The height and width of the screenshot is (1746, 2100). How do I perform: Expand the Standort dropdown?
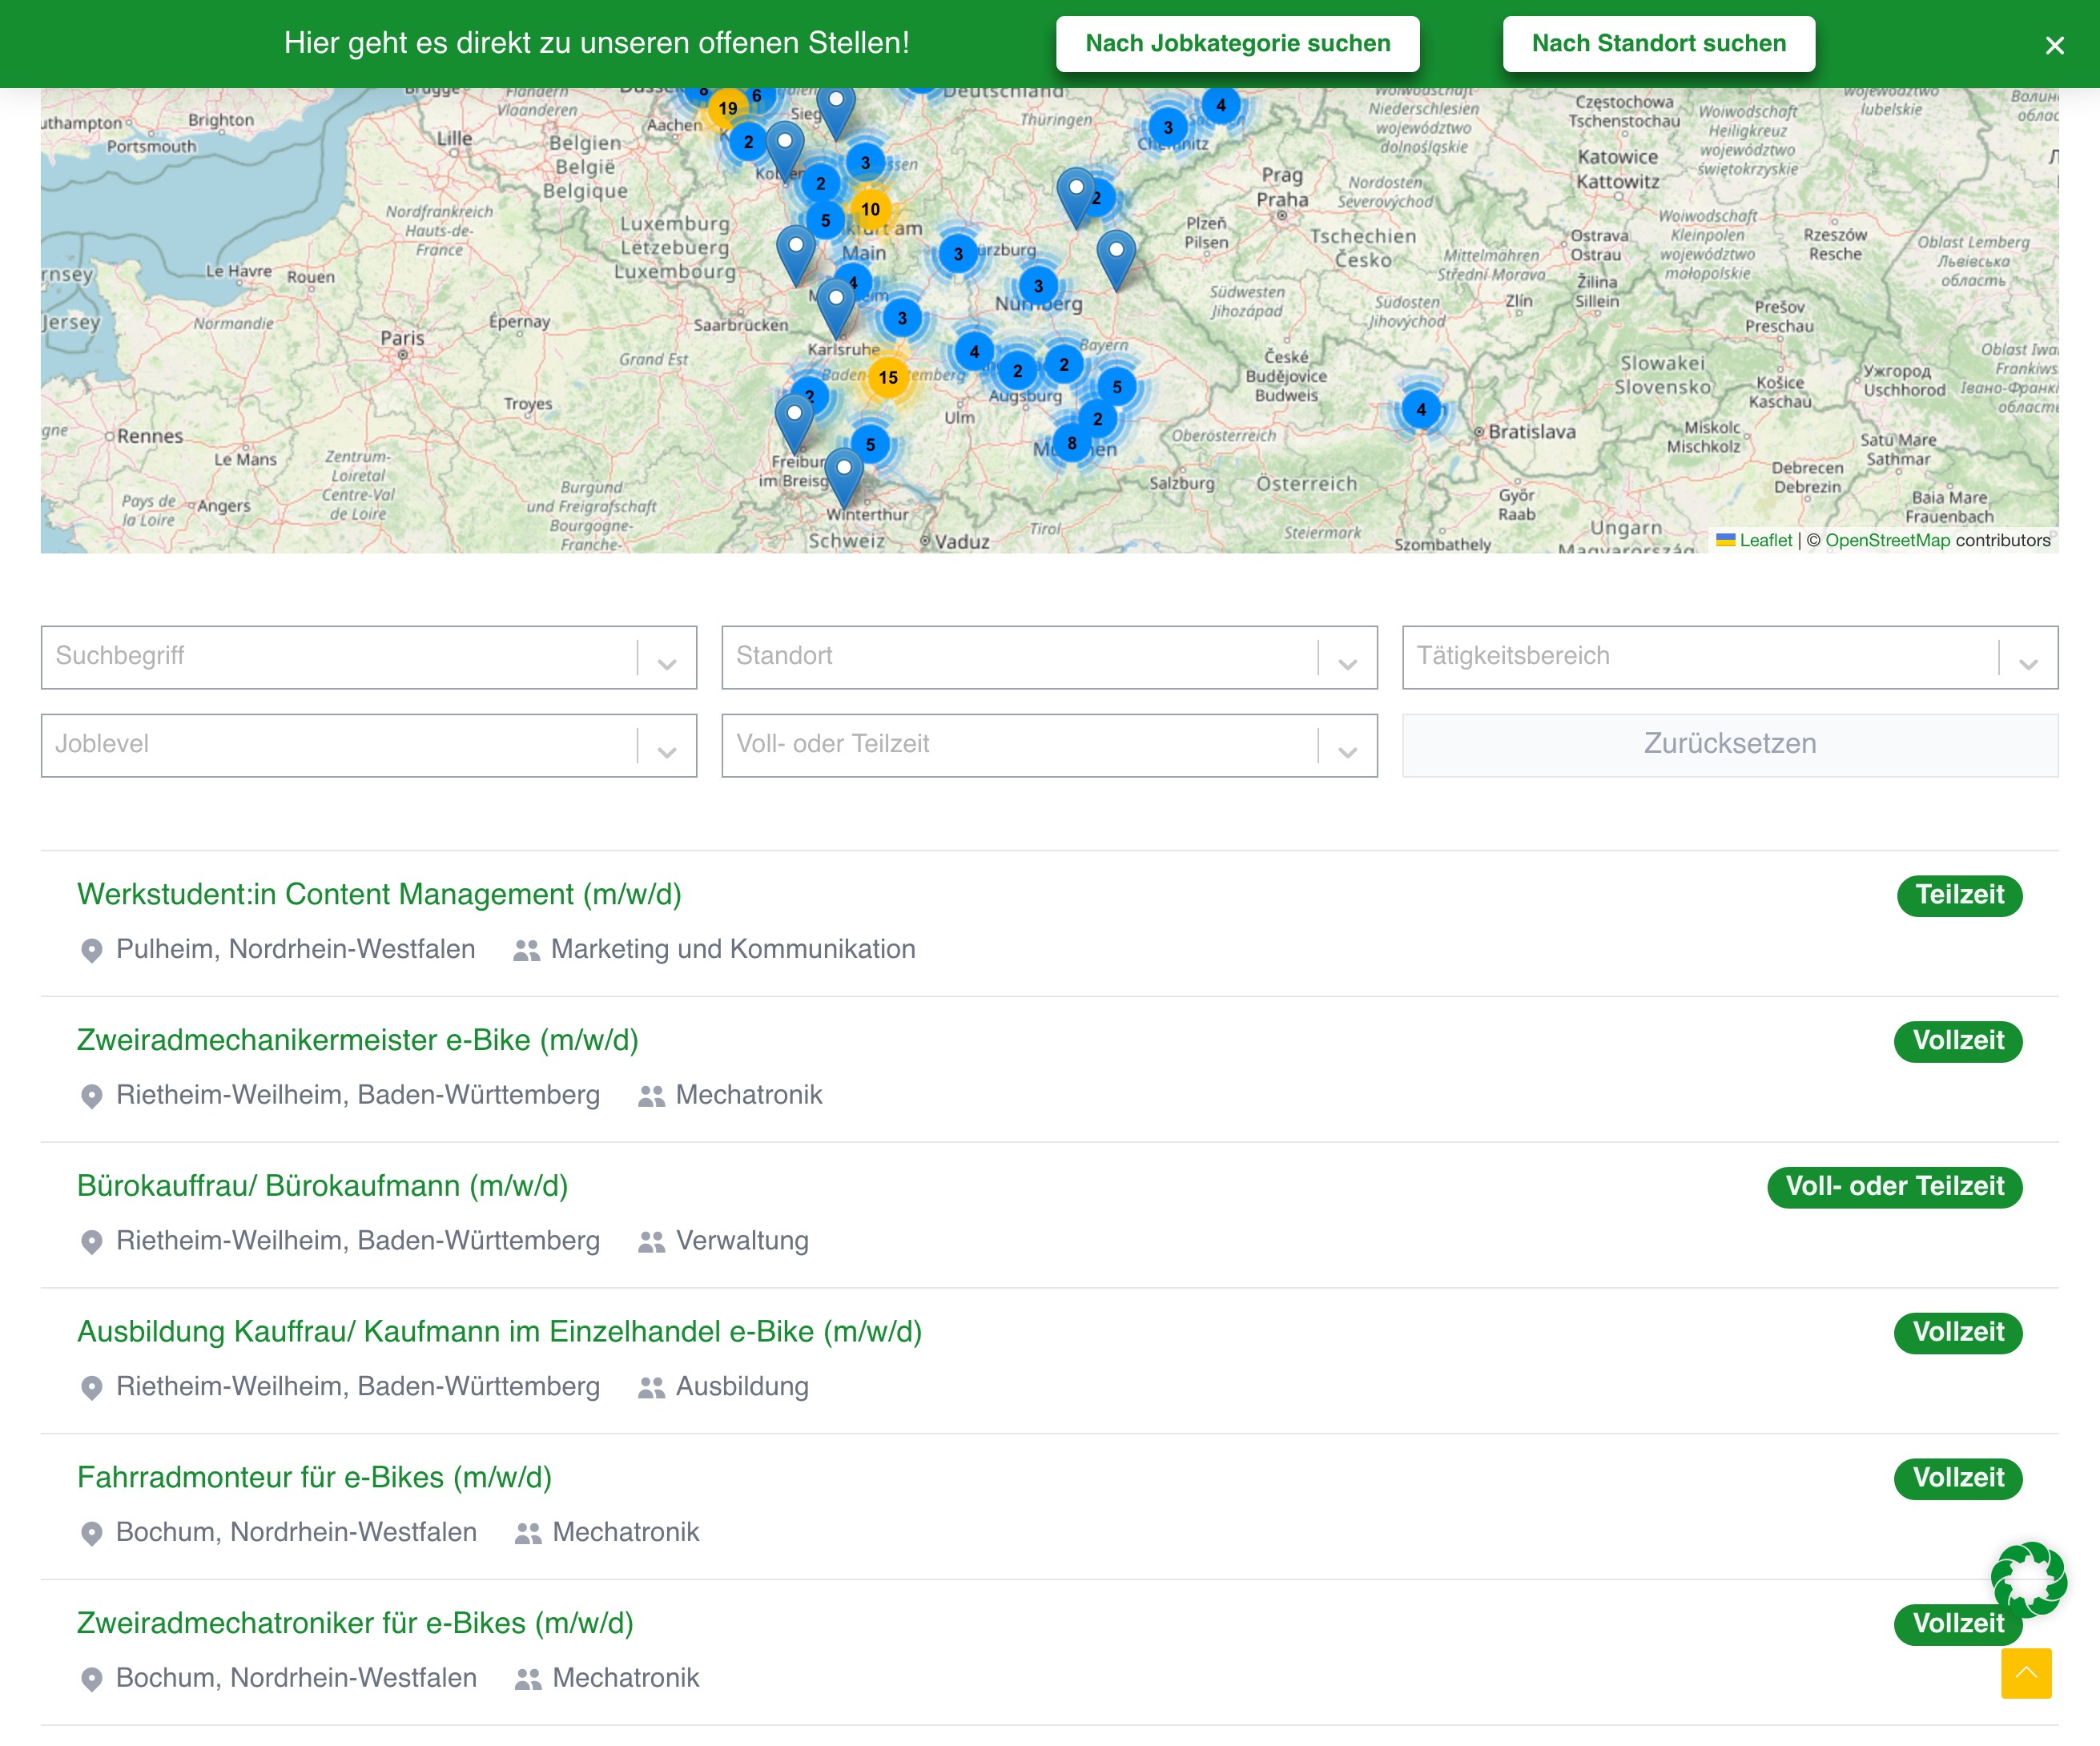click(1347, 658)
